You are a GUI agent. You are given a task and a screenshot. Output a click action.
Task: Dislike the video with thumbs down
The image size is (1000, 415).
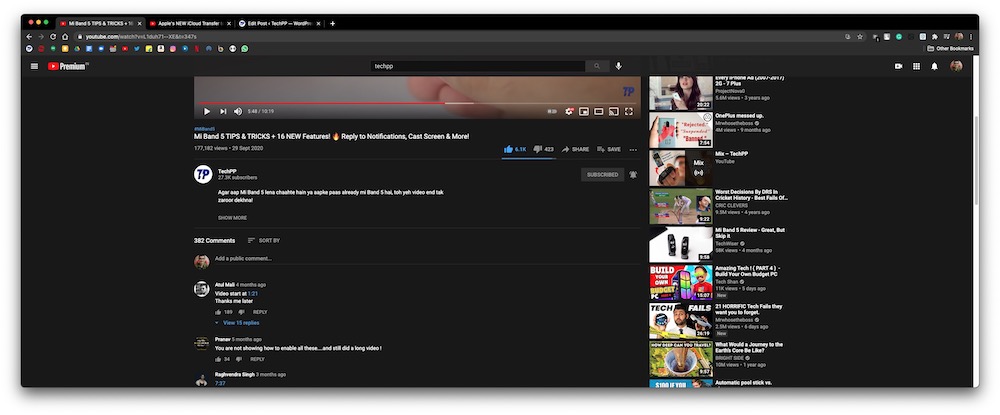coord(543,149)
